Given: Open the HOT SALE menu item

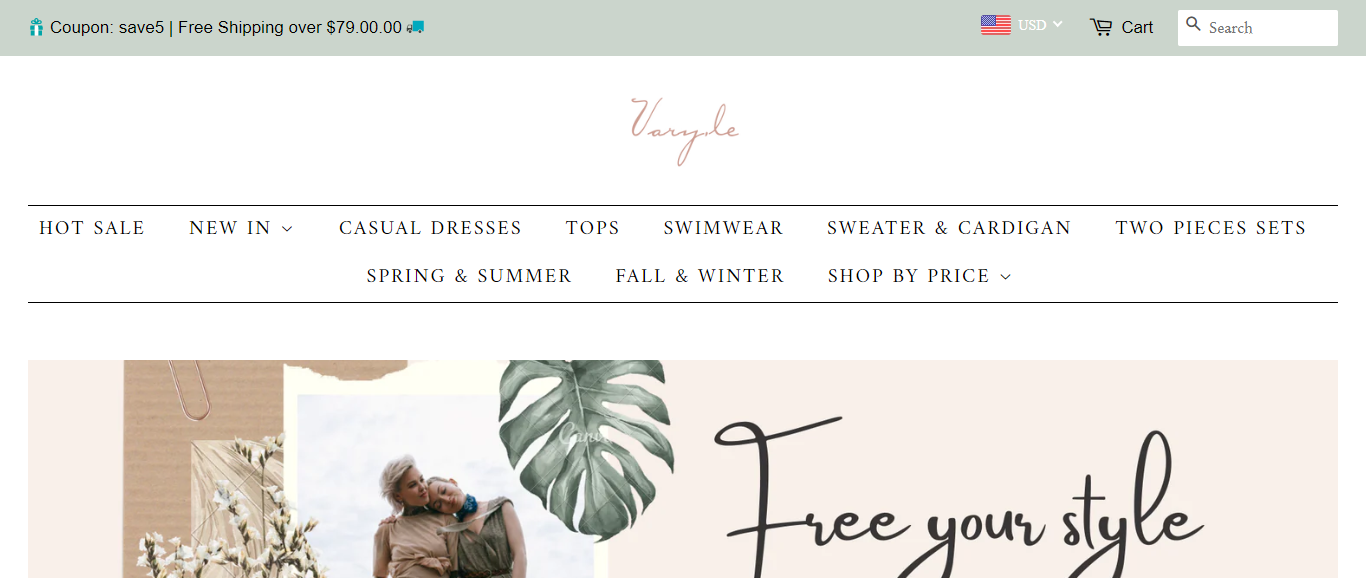Looking at the screenshot, I should pyautogui.click(x=92, y=228).
